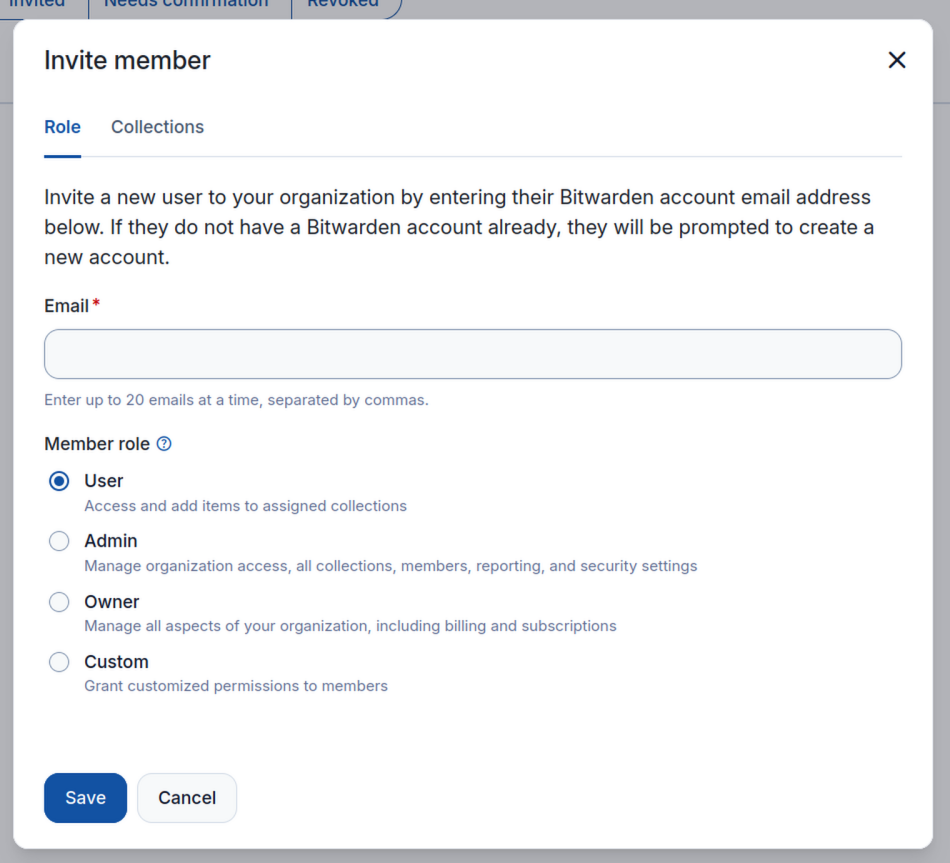
Task: Select the Owner role radio button
Action: coord(59,602)
